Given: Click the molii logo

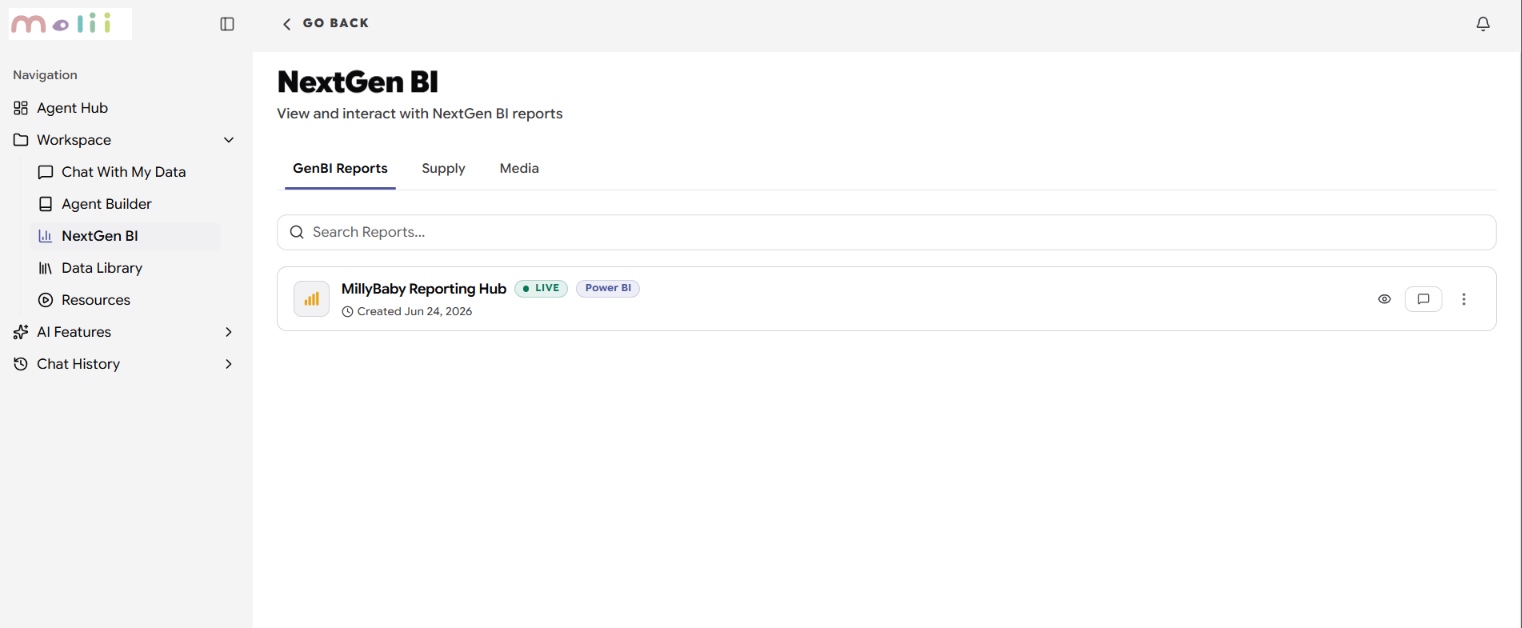Looking at the screenshot, I should click(70, 24).
